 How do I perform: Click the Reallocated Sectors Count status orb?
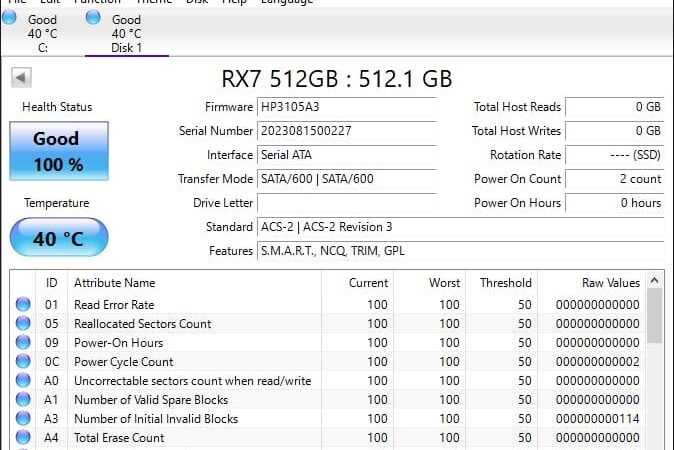pos(22,324)
